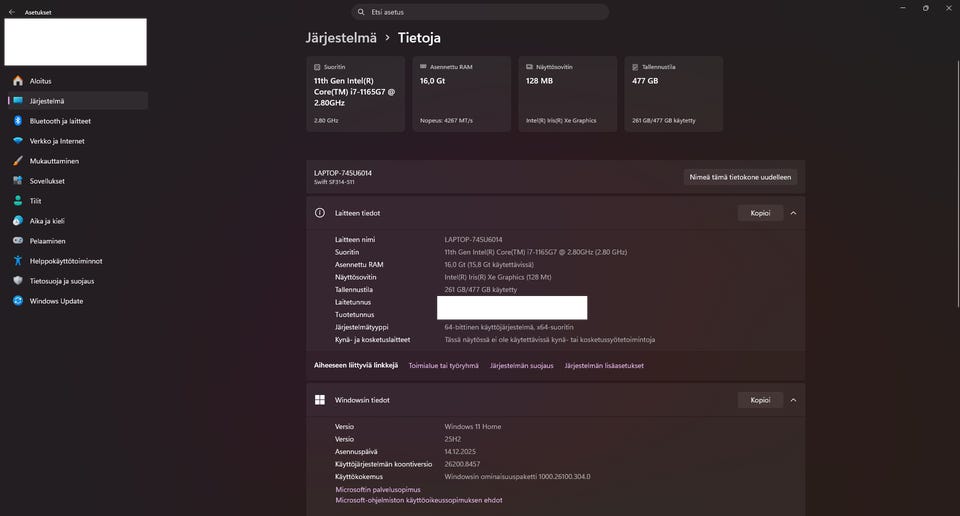Click the Tallennustila storage icon

635,67
